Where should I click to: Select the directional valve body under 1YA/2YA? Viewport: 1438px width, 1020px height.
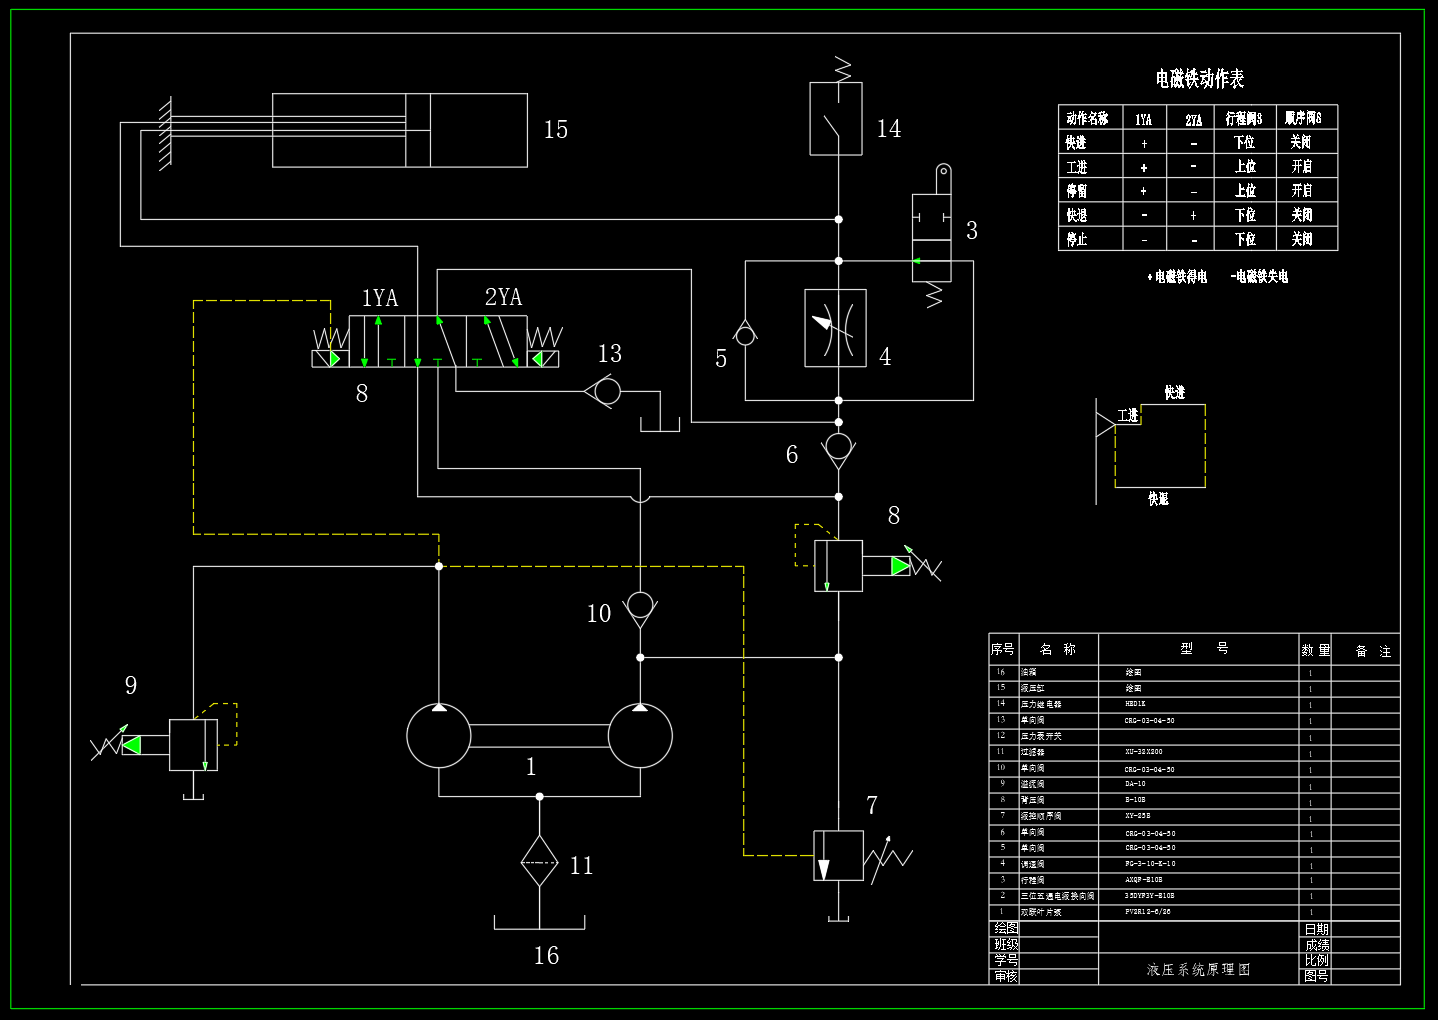(437, 341)
